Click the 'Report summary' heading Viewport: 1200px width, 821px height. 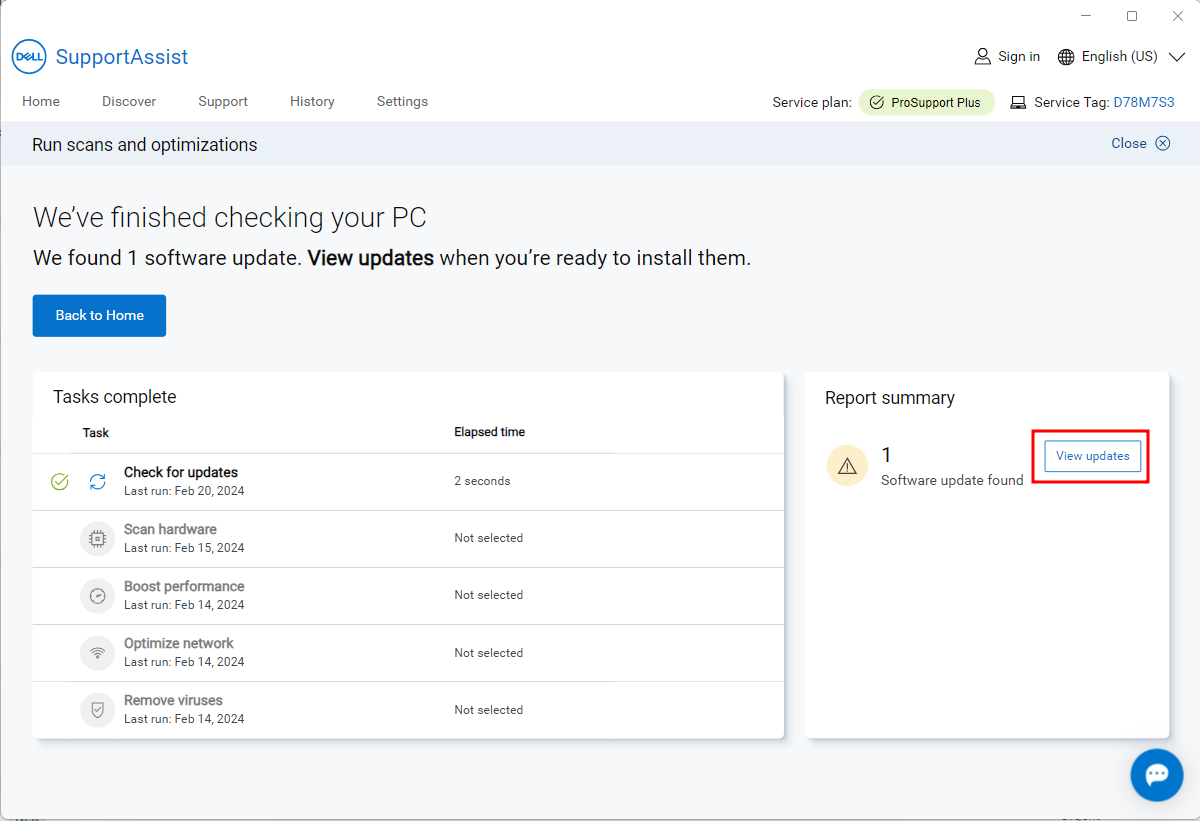(890, 398)
